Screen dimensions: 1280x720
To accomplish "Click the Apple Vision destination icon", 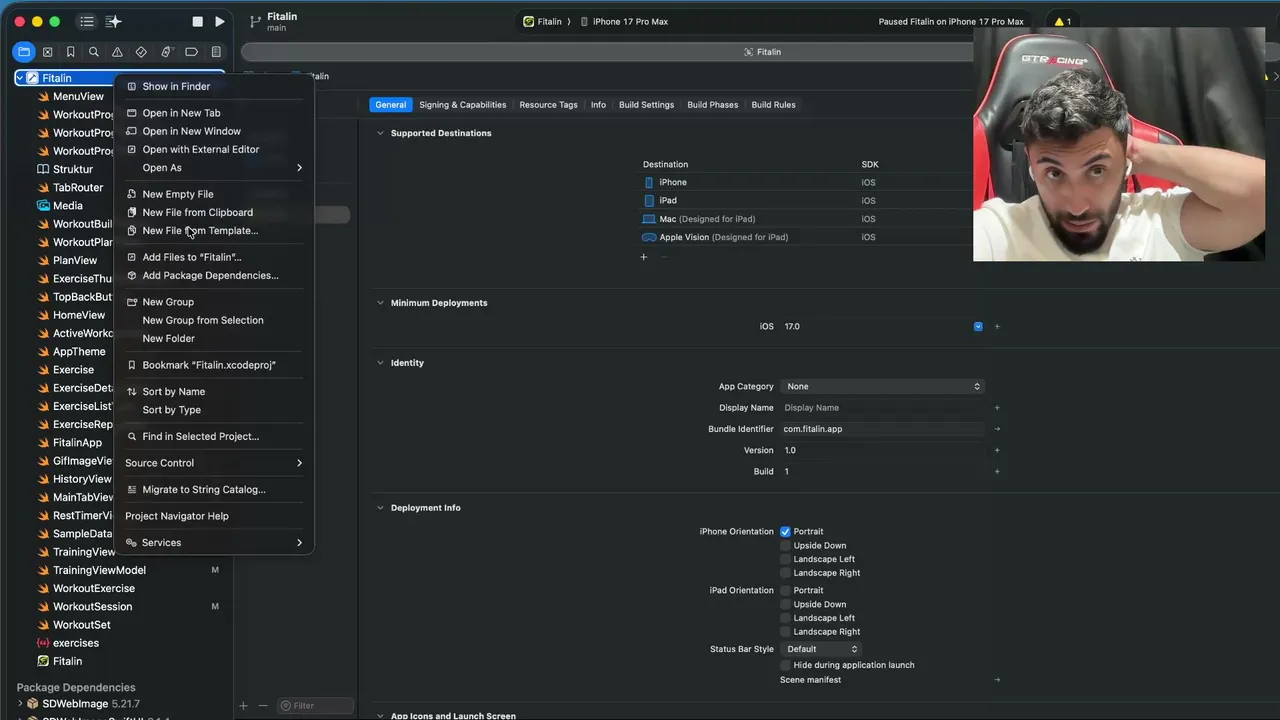I will 649,238.
